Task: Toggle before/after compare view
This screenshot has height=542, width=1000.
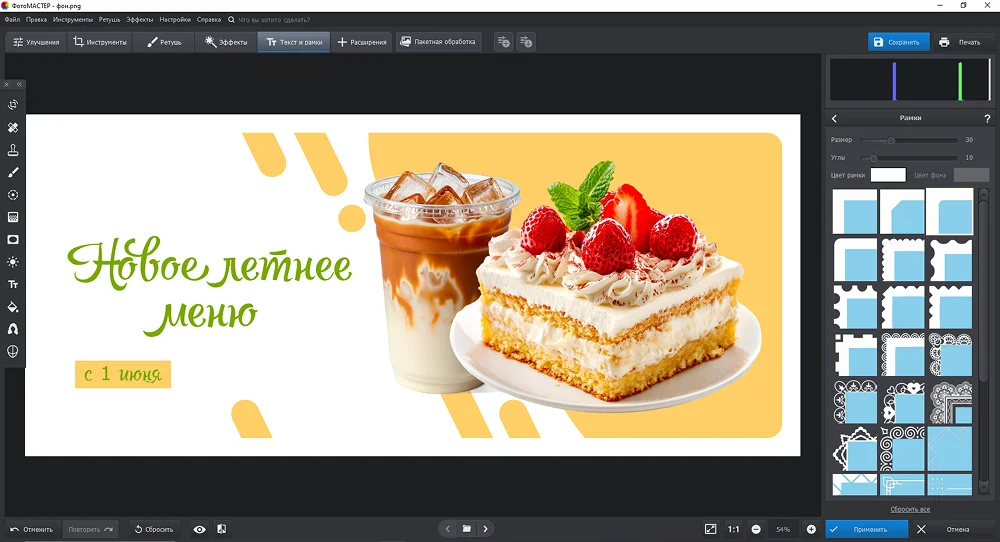Action: point(221,529)
